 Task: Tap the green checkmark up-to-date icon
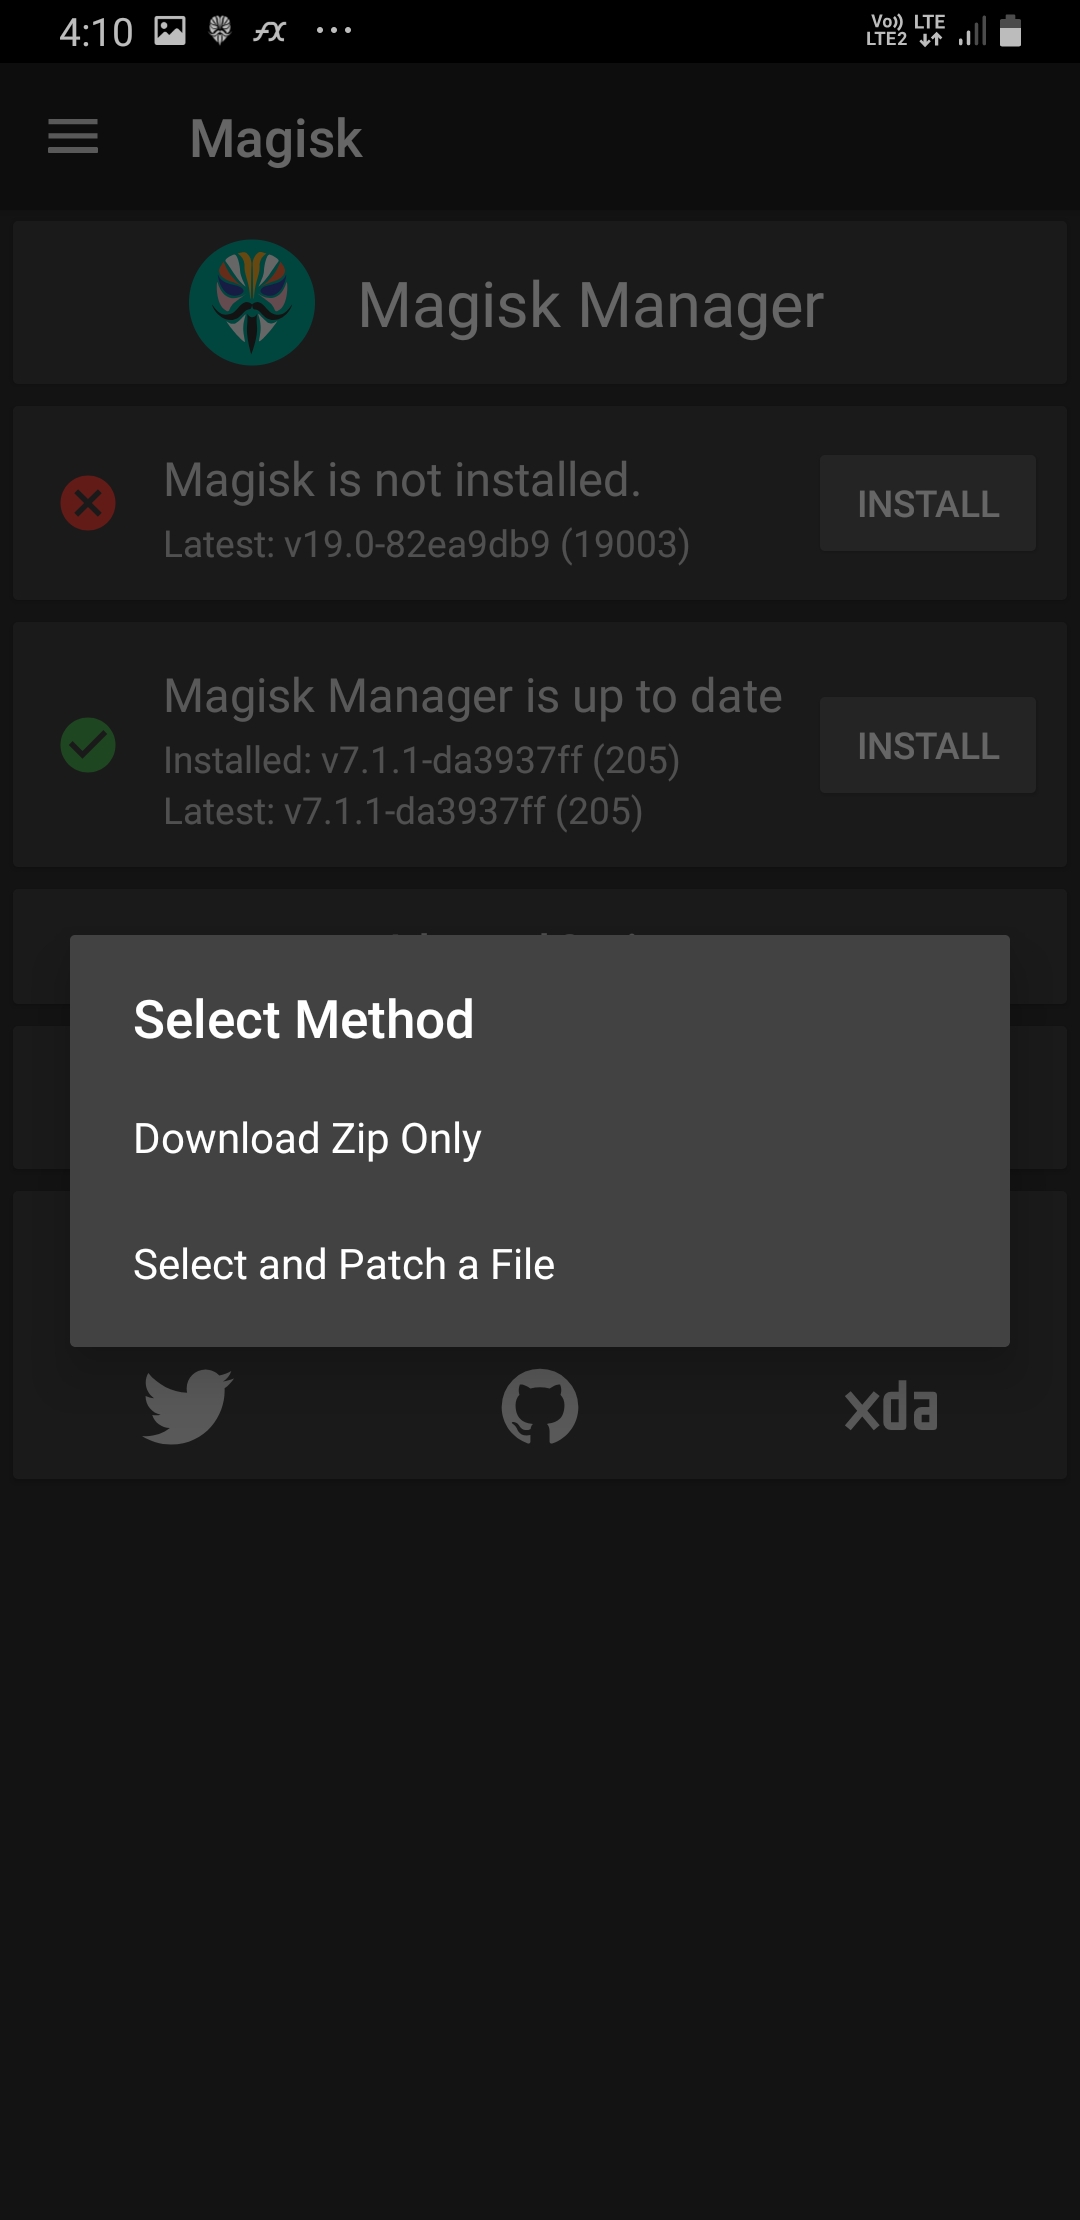[88, 745]
